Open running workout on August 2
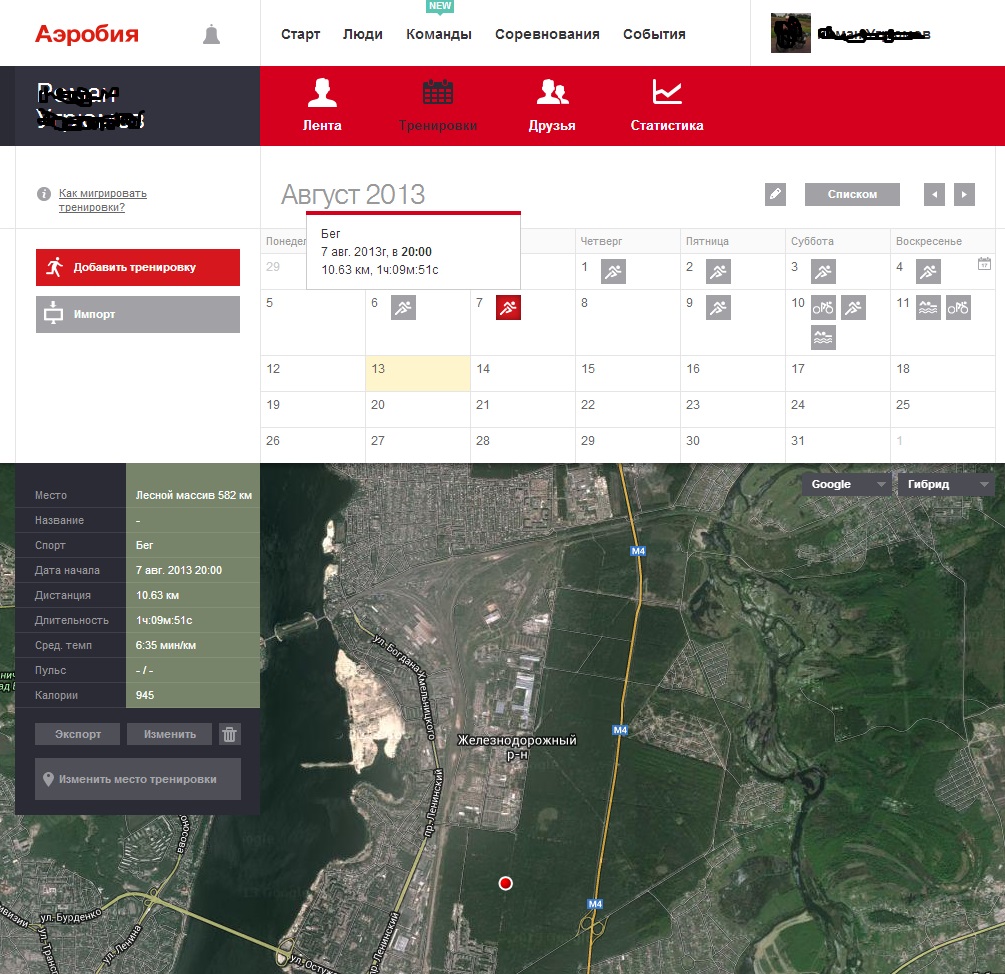This screenshot has height=974, width=1005. 718,272
